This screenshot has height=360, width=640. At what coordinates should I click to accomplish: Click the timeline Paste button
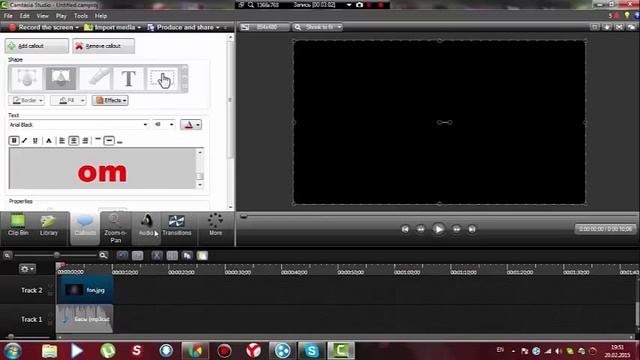pos(202,256)
